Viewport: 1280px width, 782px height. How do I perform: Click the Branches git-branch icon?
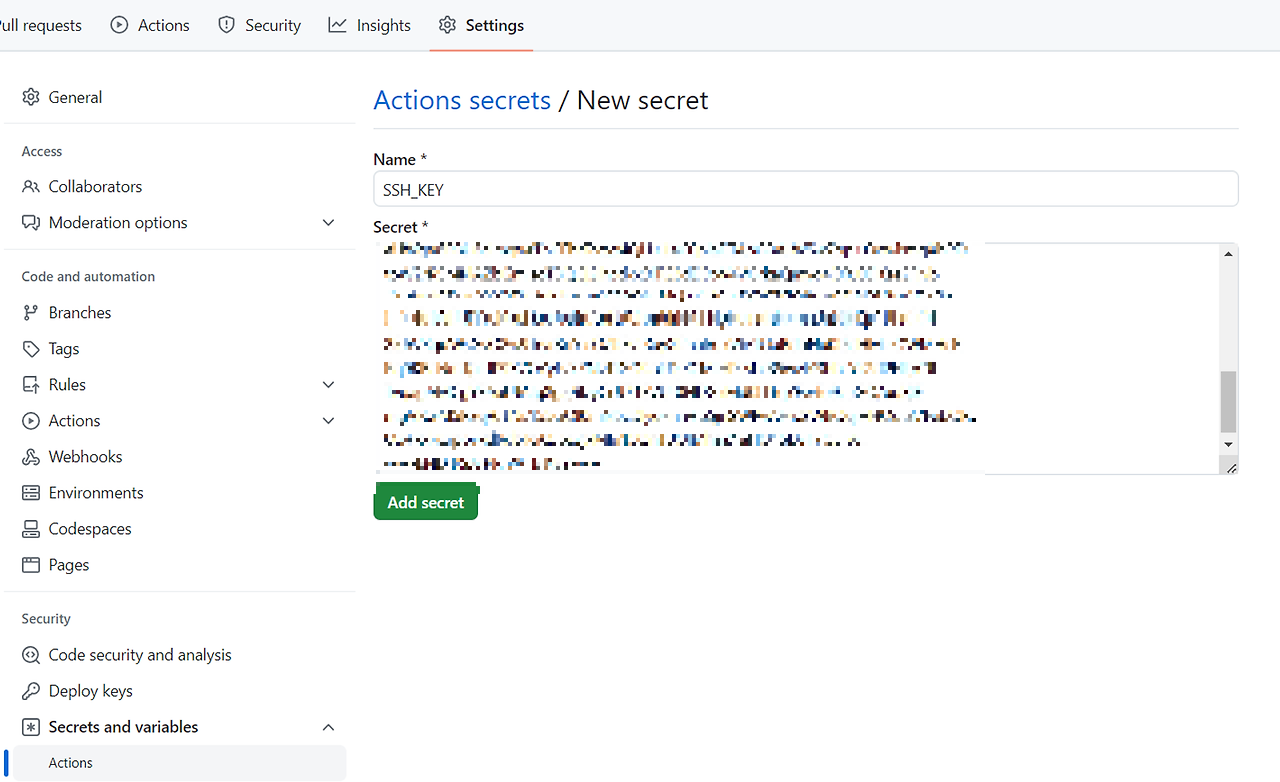click(x=31, y=313)
